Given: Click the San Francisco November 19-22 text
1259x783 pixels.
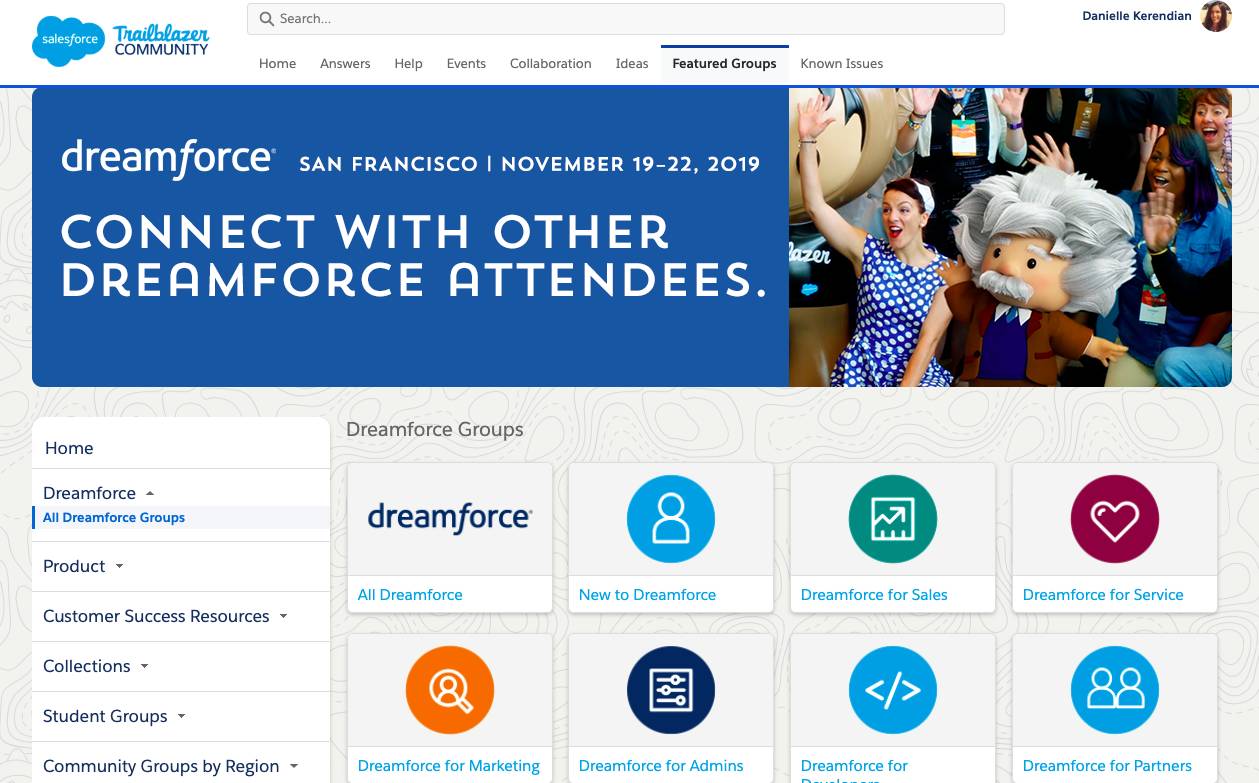Looking at the screenshot, I should point(529,164).
